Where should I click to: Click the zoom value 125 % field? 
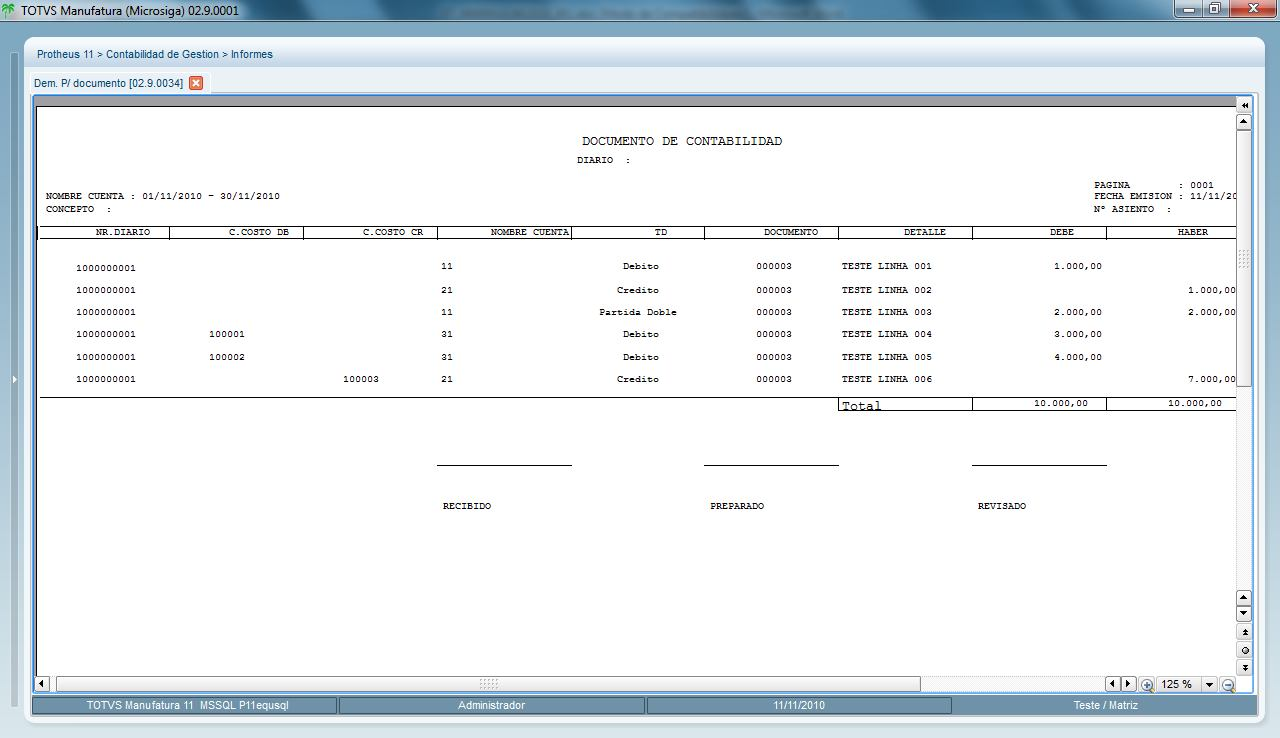(1178, 685)
